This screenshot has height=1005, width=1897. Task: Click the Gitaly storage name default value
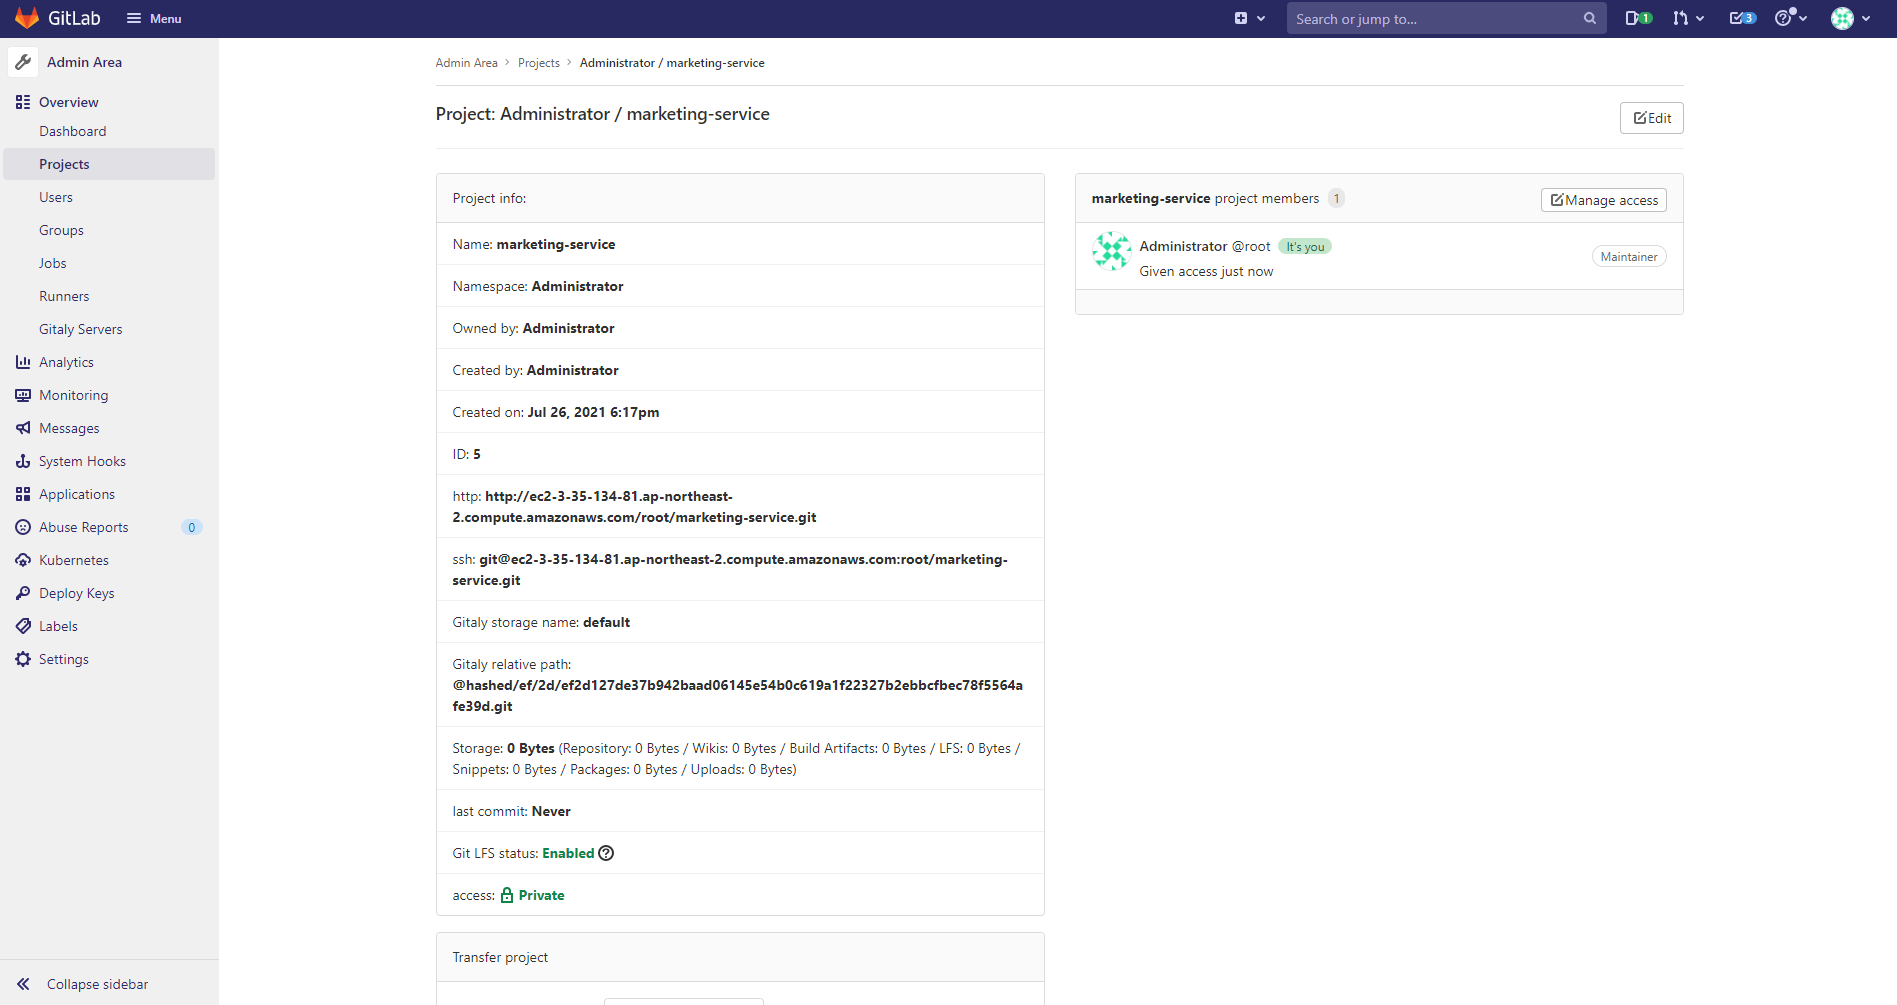tap(606, 622)
